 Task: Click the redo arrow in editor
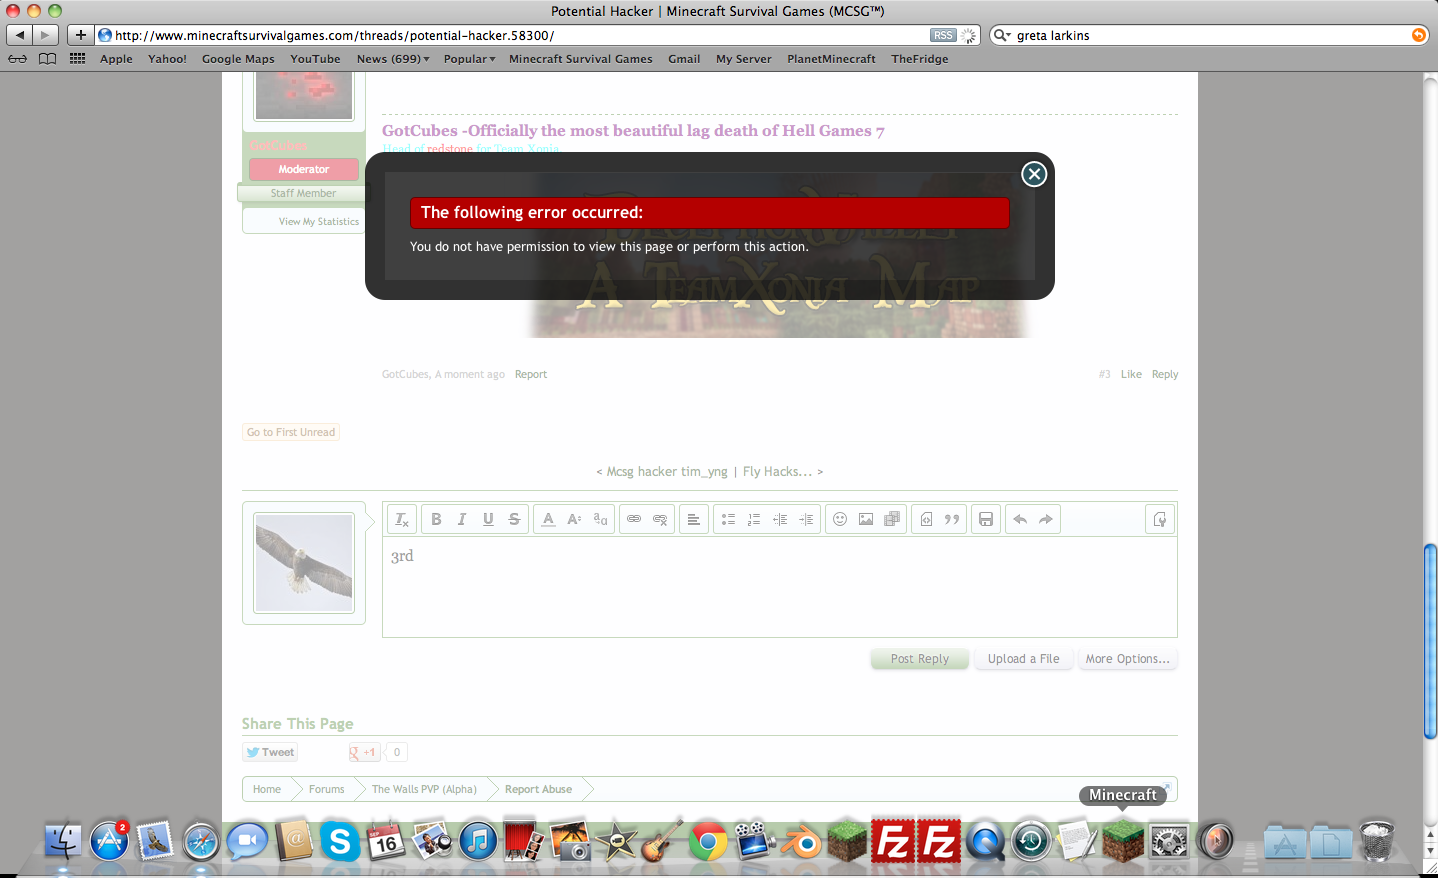[x=1046, y=519]
